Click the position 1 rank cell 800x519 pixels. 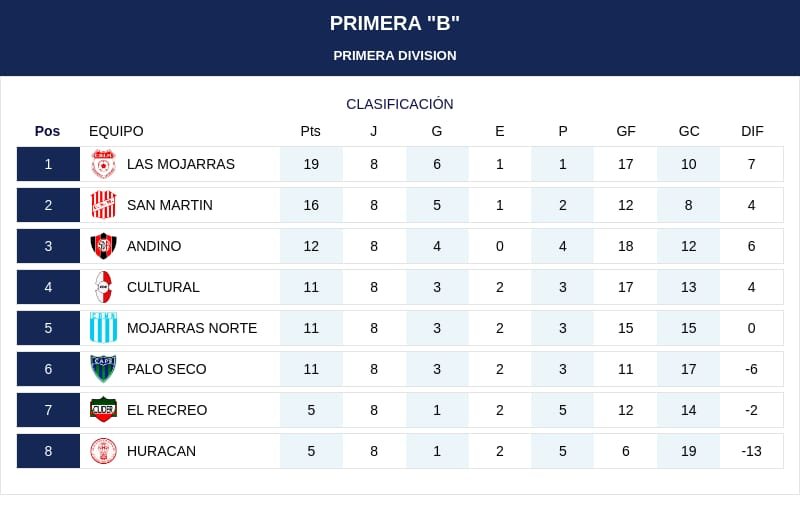coord(48,164)
